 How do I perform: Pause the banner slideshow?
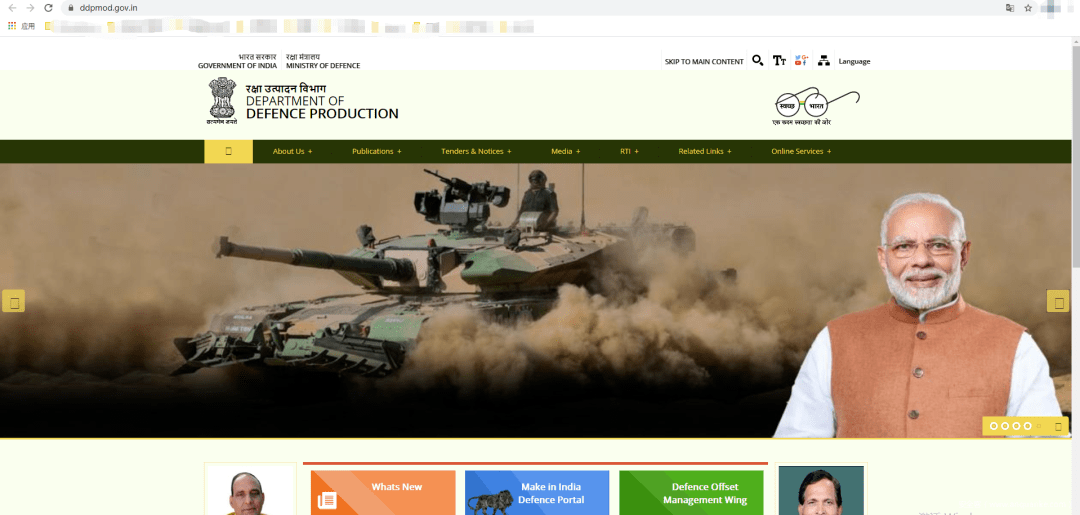click(1059, 426)
